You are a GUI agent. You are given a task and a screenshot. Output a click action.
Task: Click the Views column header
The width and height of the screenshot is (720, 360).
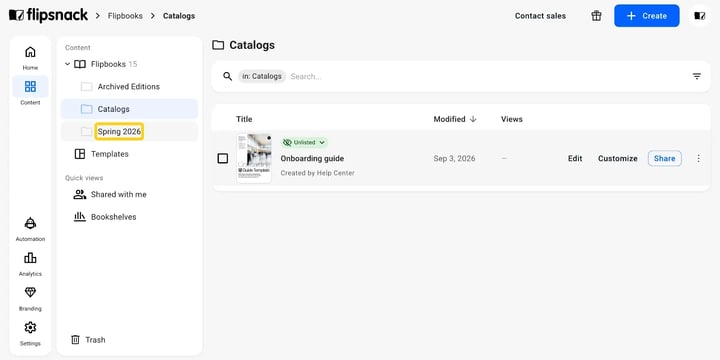(x=512, y=119)
